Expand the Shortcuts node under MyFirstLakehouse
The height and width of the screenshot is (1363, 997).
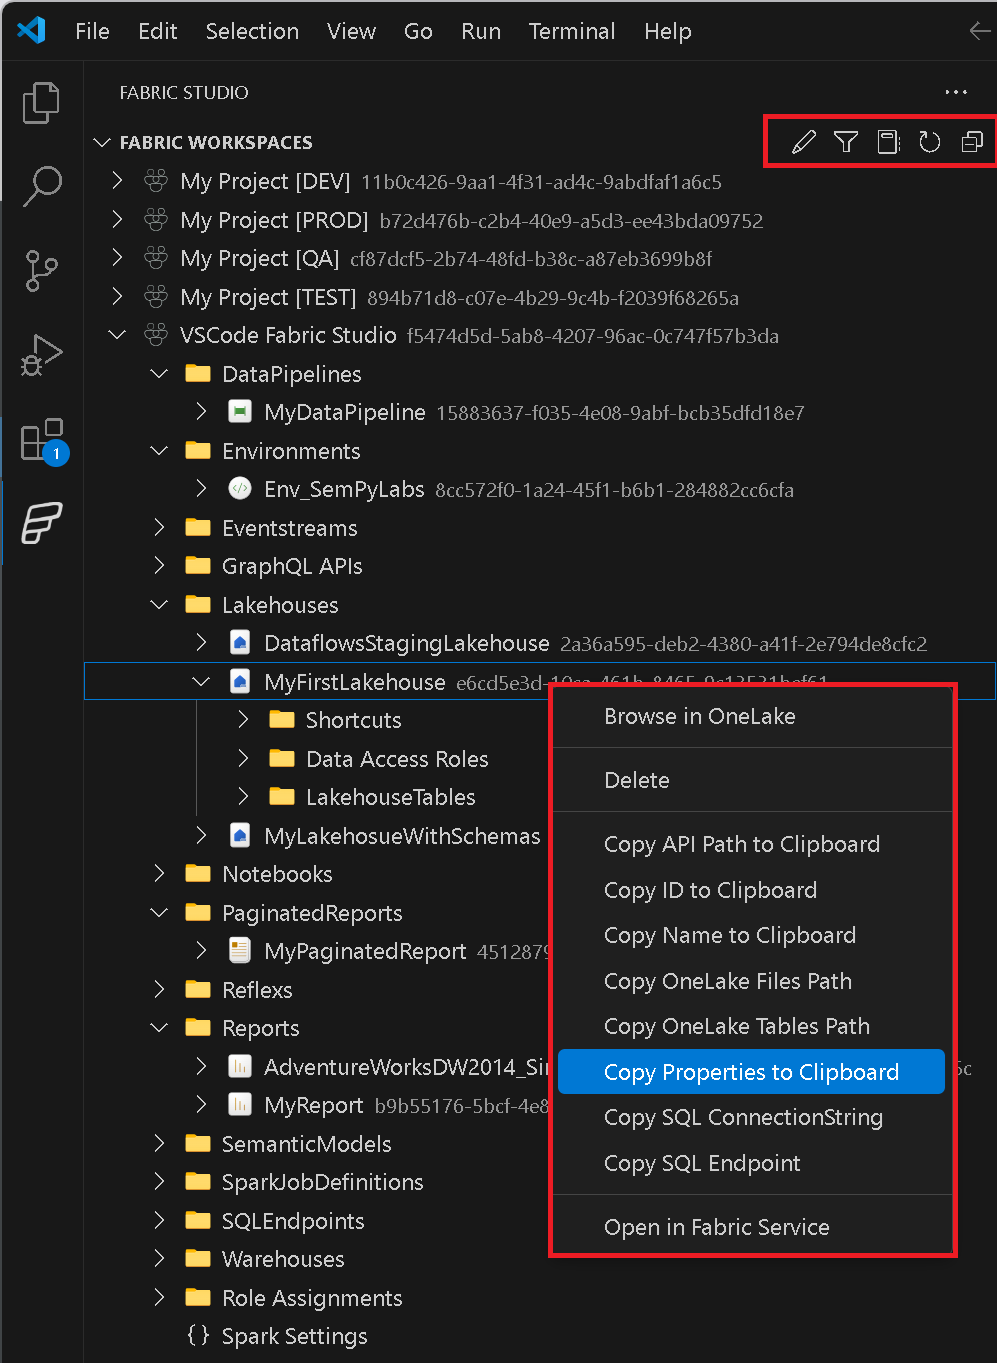(241, 719)
